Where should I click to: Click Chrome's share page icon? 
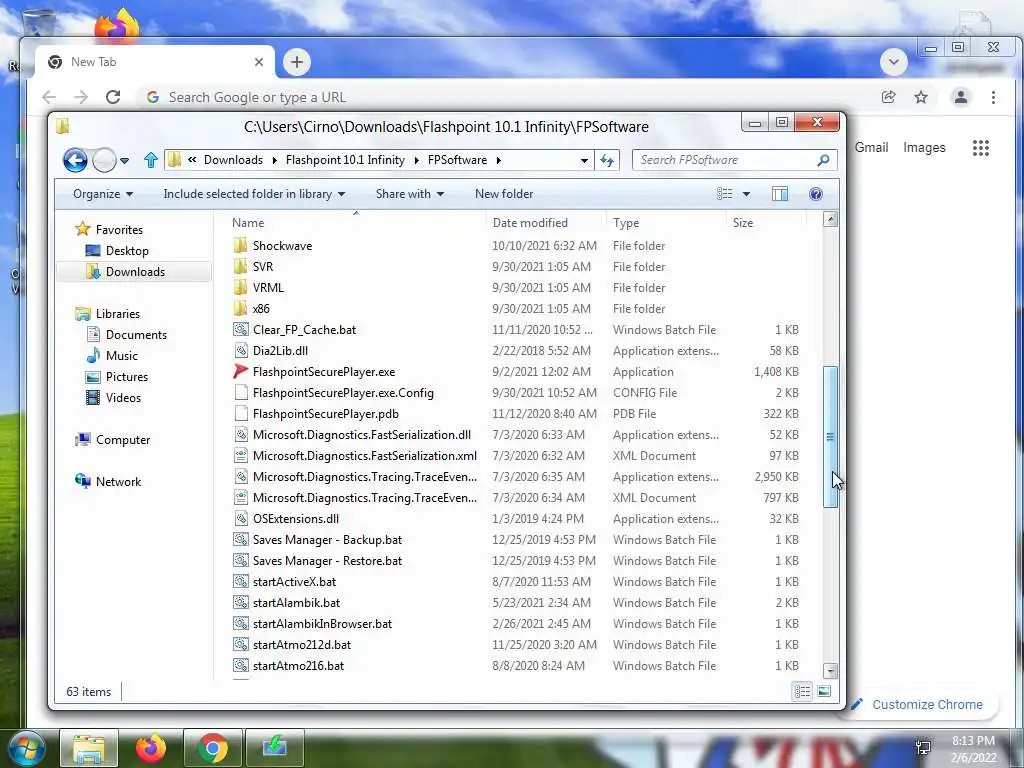pos(888,97)
